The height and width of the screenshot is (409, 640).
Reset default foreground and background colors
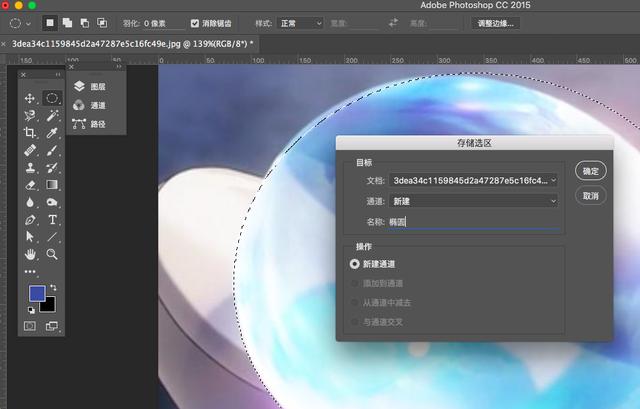31,310
